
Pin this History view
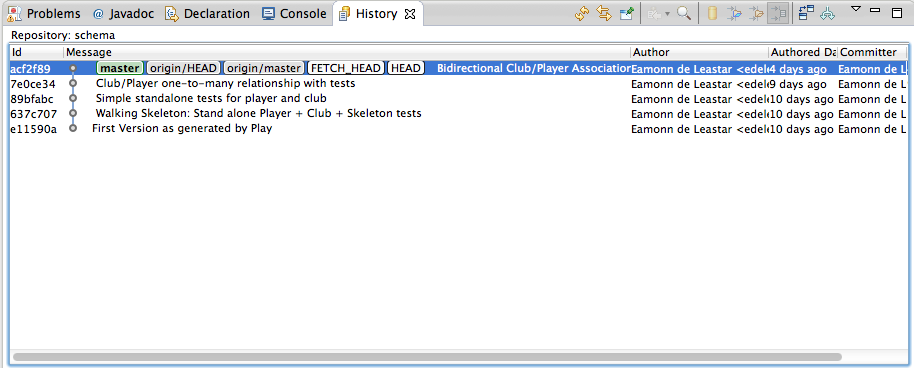click(x=627, y=13)
